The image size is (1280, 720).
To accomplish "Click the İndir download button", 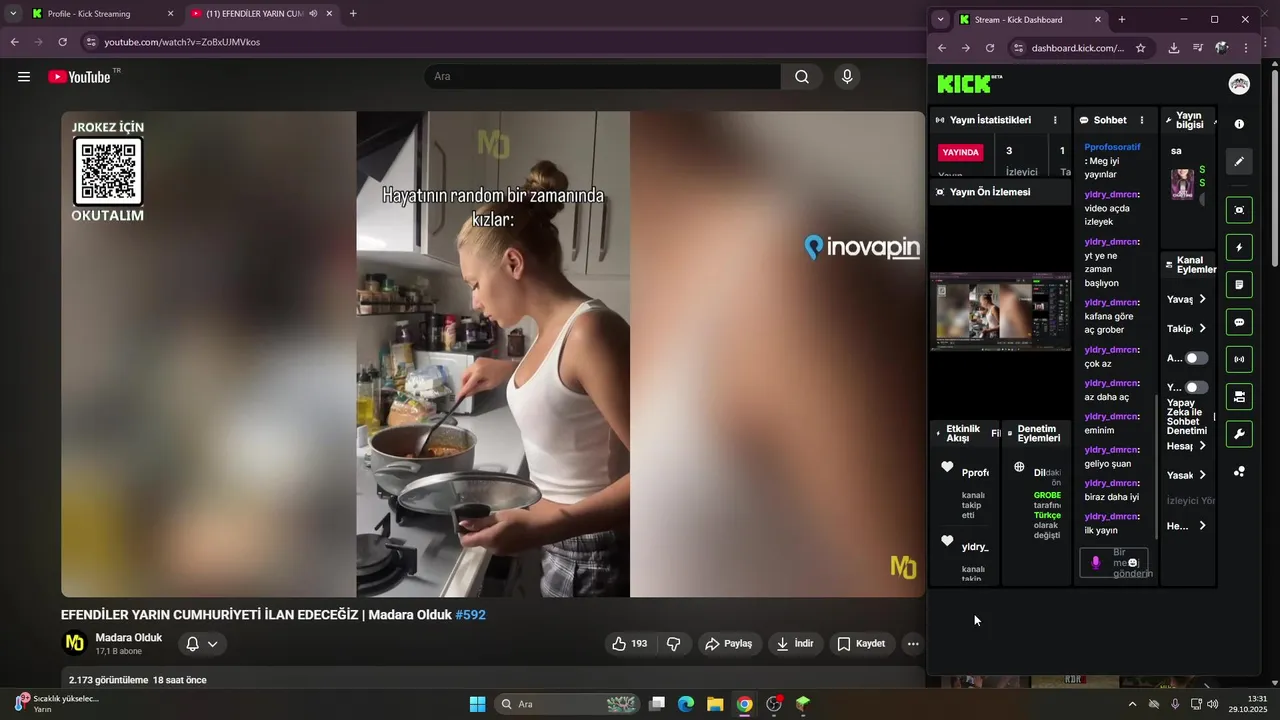I will pos(794,644).
